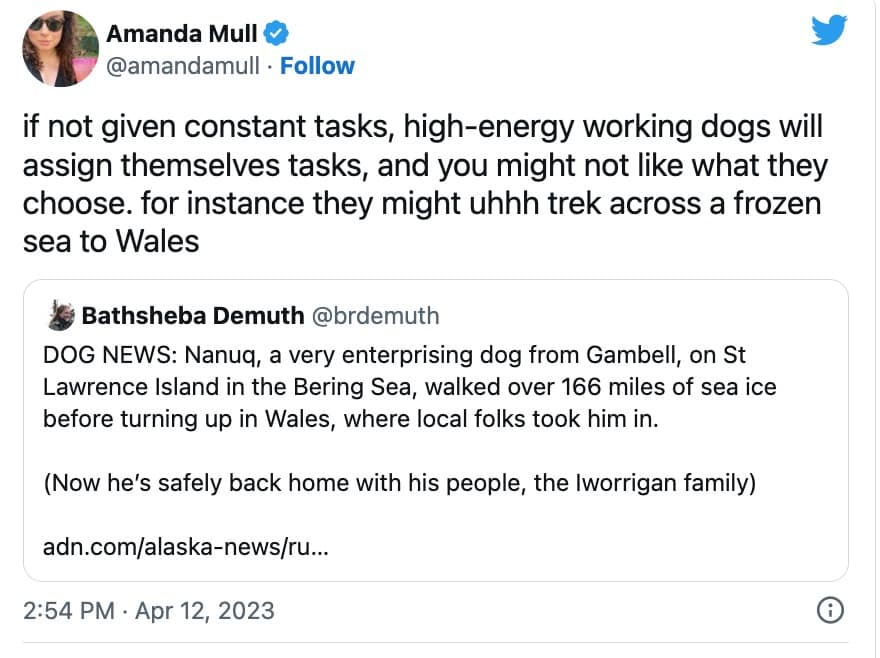Open Amanda Mull's profile picture
The image size is (880, 658).
(59, 48)
